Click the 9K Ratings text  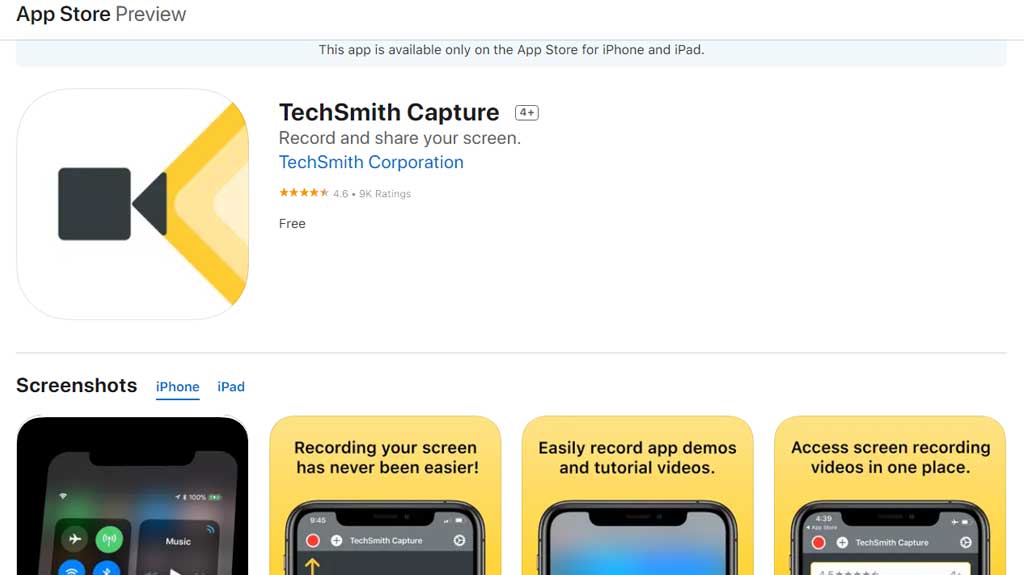385,193
